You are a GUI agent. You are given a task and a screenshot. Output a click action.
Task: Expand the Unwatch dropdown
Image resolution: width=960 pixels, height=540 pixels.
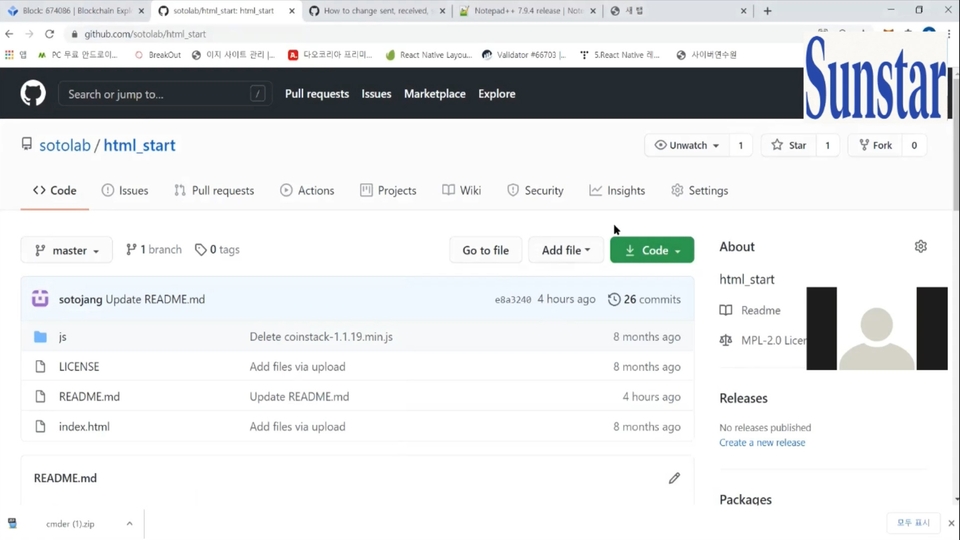[686, 145]
